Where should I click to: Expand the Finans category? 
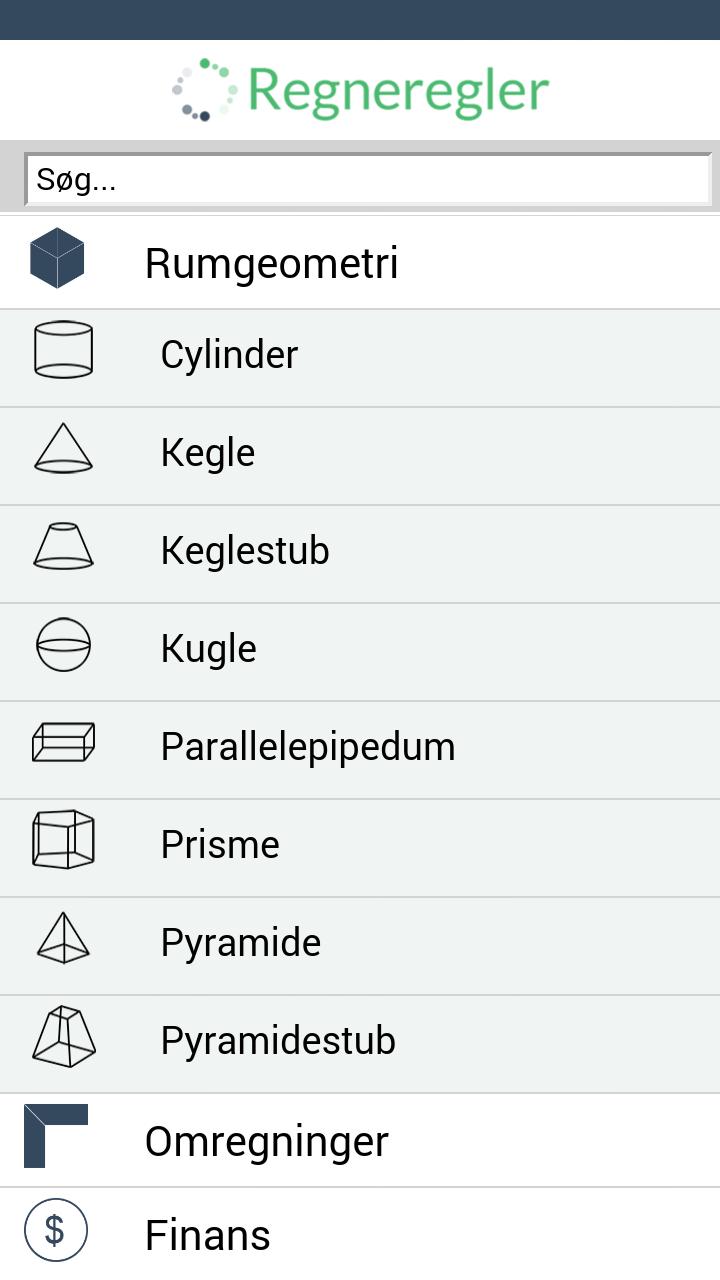point(208,1235)
